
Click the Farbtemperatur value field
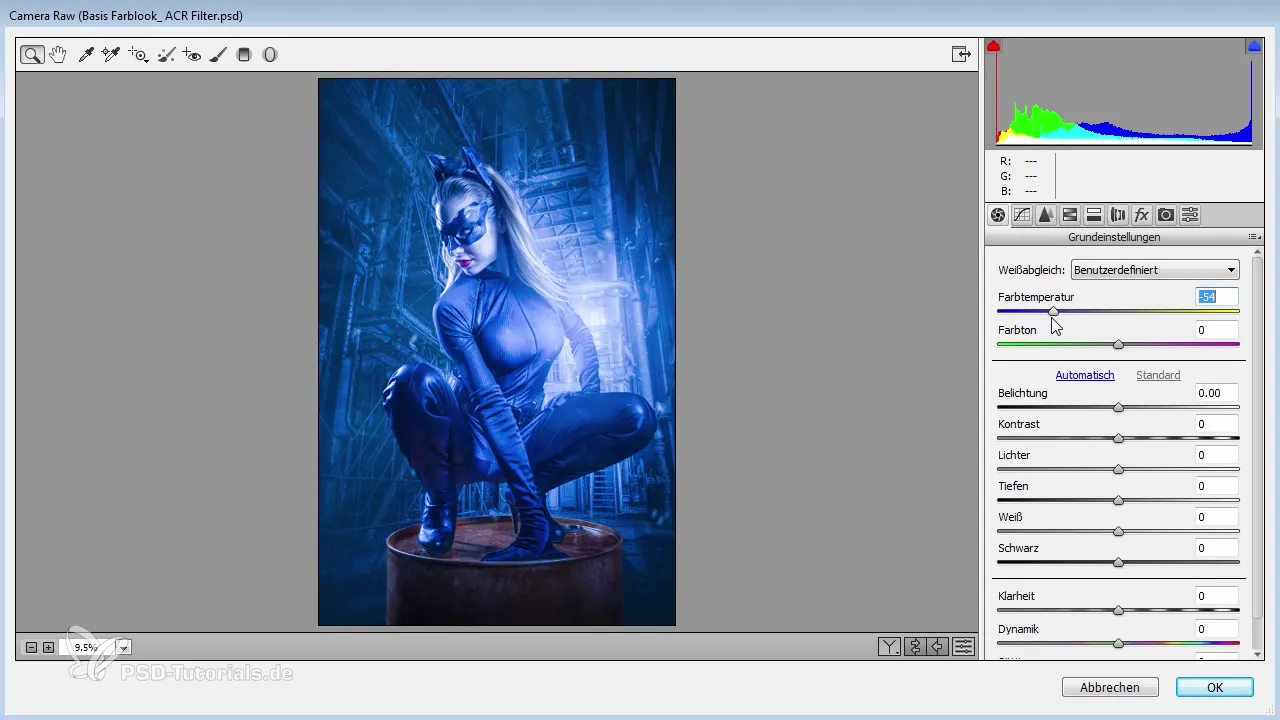click(1217, 297)
